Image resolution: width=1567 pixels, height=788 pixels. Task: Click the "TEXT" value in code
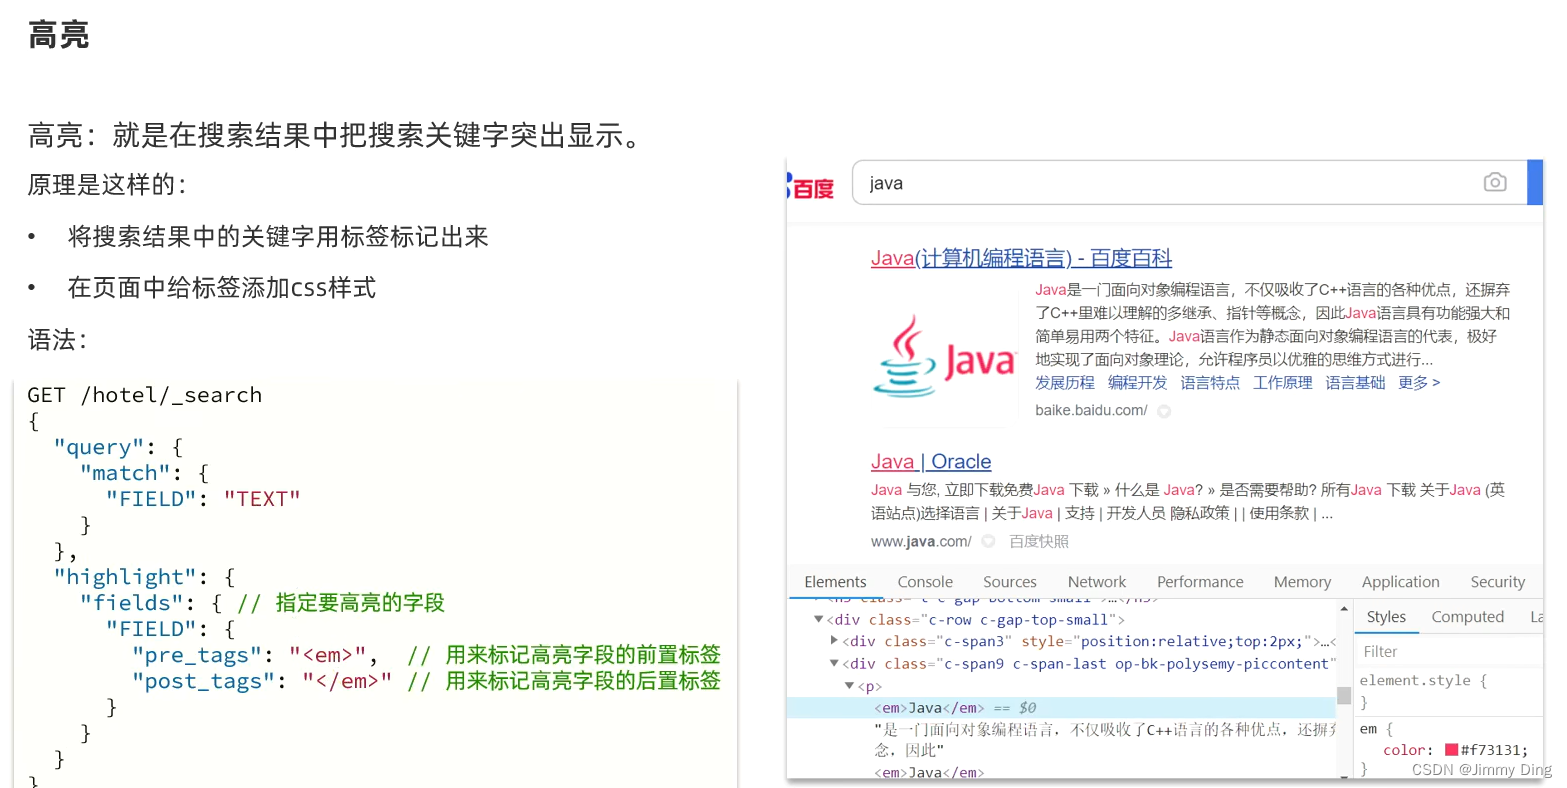[262, 499]
